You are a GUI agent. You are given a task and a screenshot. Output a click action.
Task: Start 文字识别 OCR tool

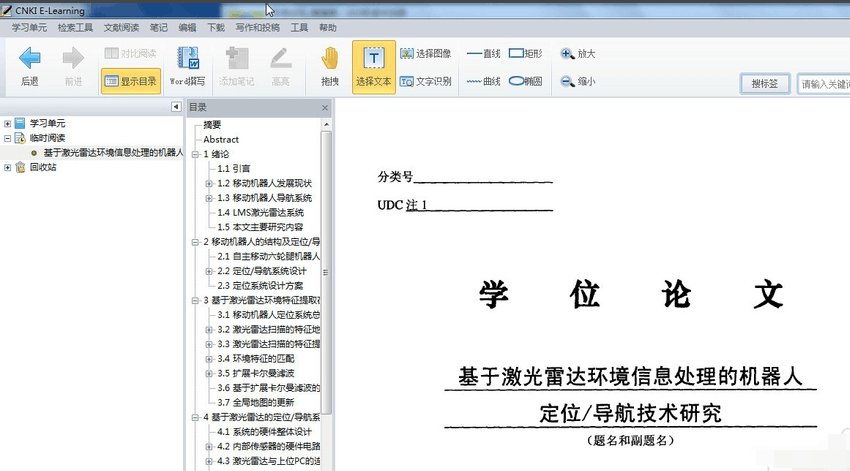426,81
